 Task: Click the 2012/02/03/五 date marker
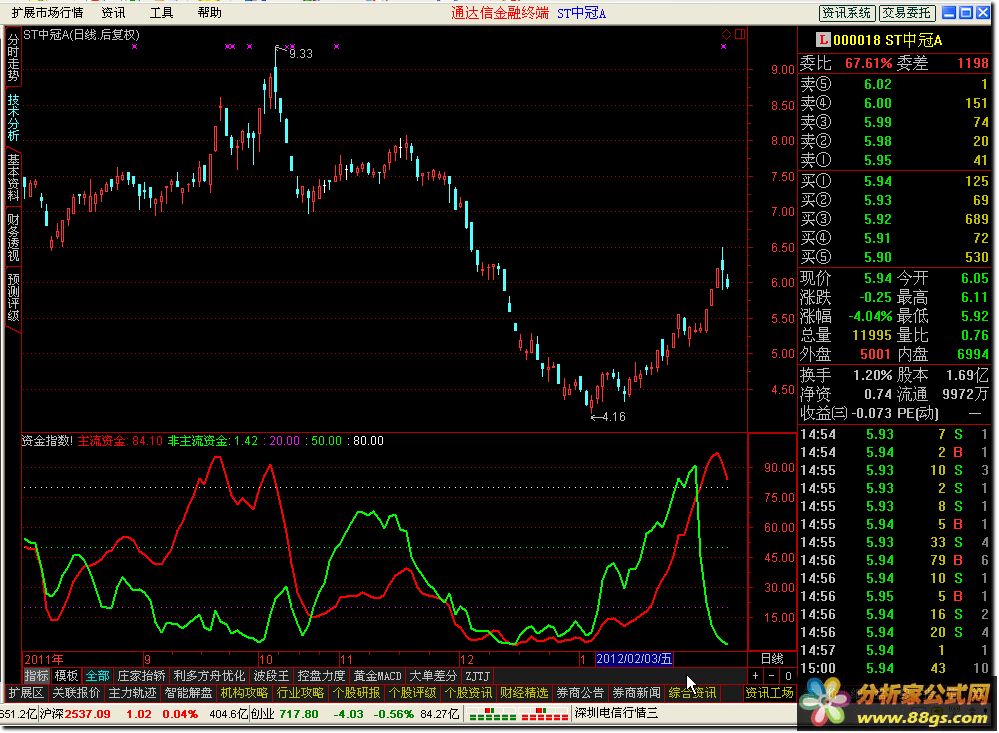[634, 658]
